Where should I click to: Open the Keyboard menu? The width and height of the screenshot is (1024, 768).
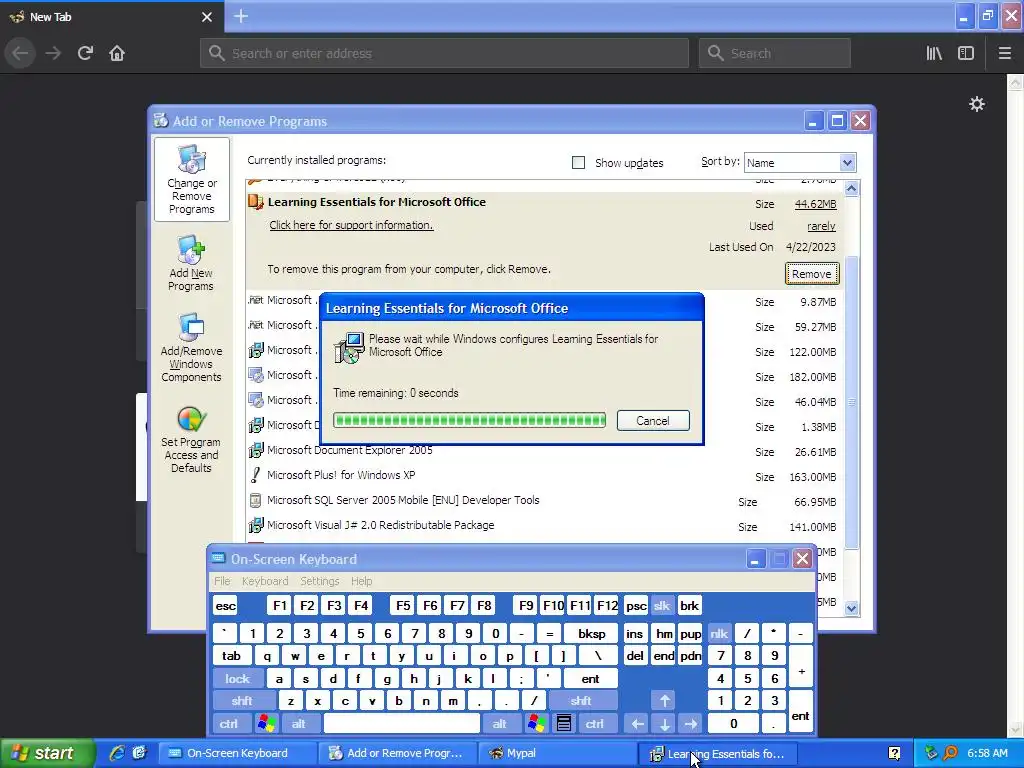pyautogui.click(x=264, y=581)
